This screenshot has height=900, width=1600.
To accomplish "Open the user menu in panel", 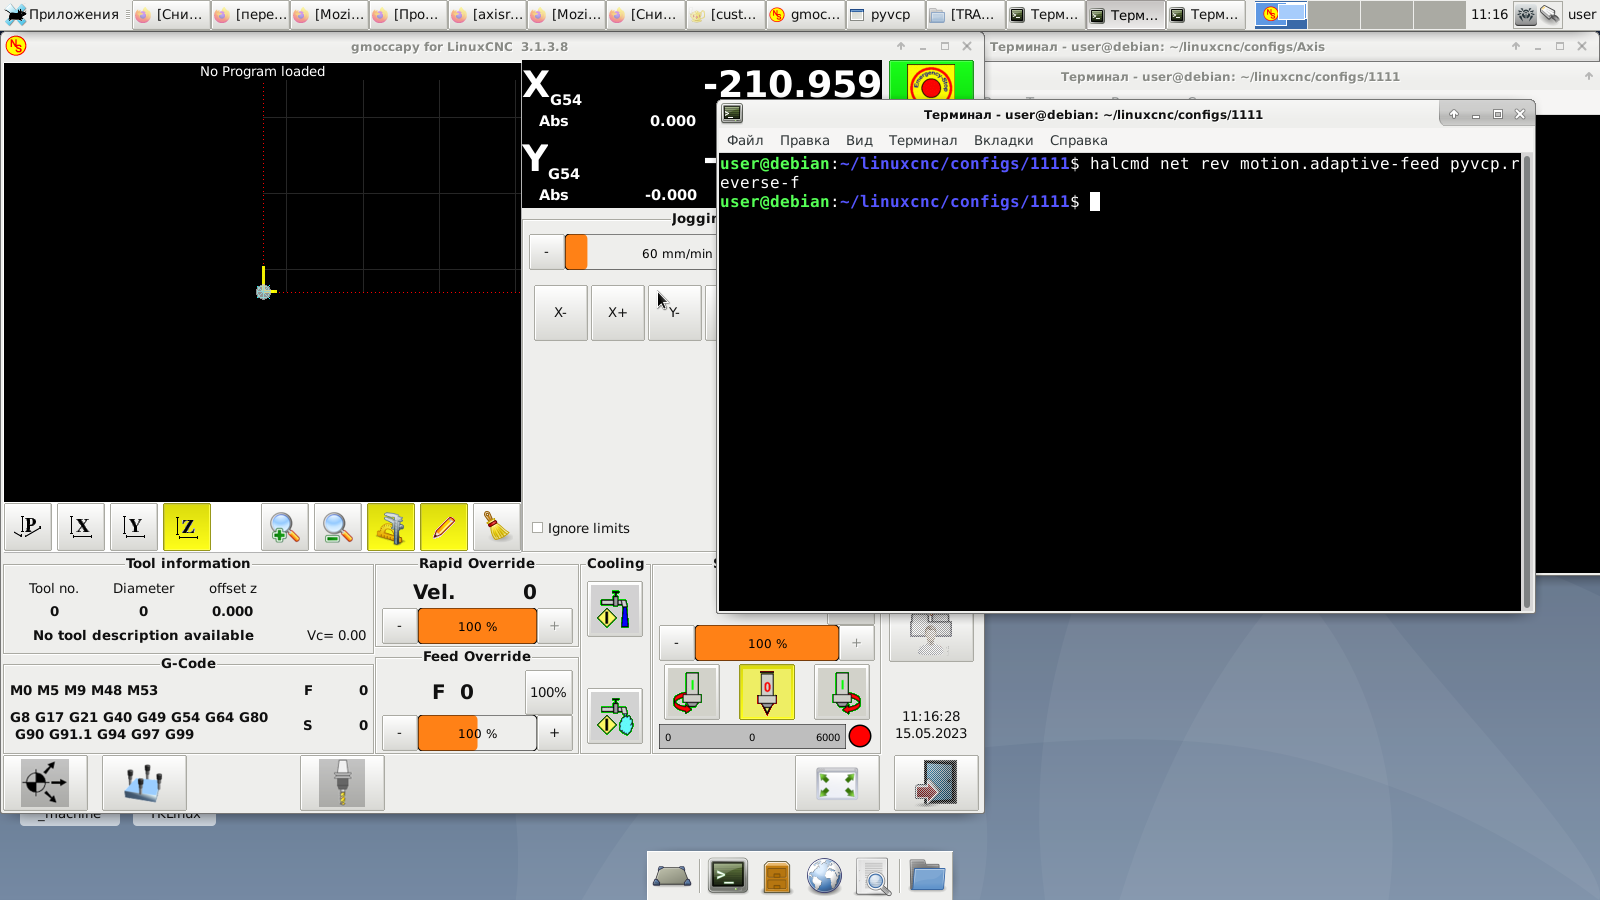I will click(x=1581, y=14).
